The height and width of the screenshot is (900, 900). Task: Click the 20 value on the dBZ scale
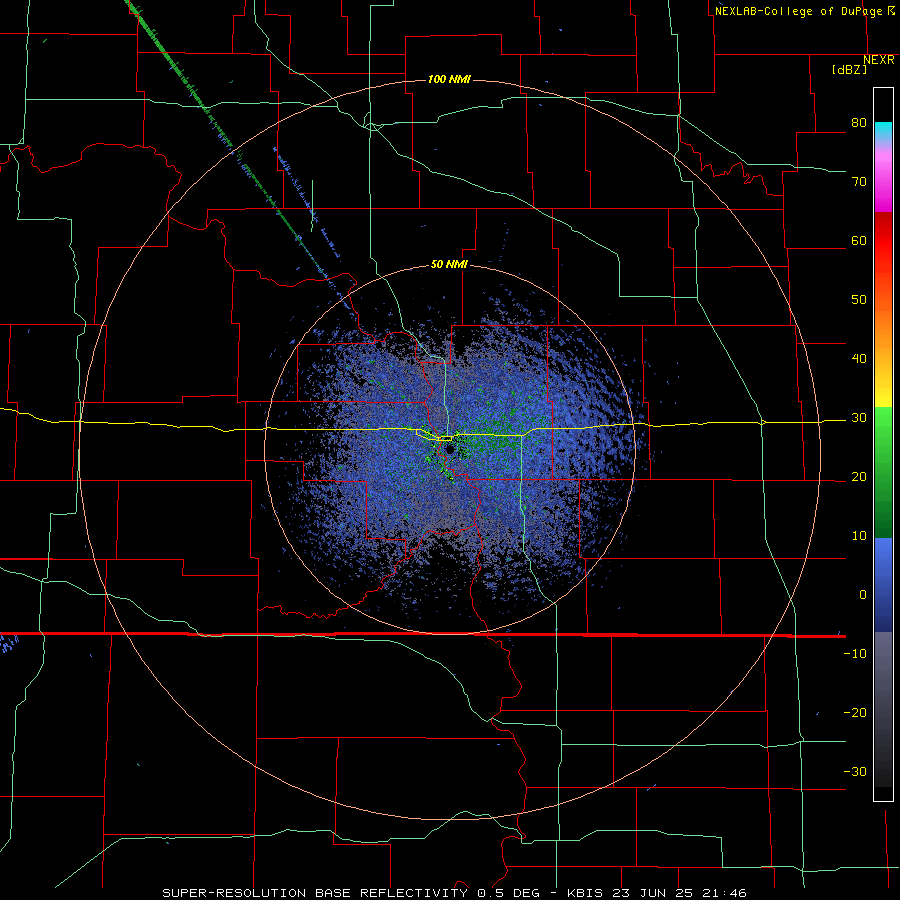tap(859, 477)
